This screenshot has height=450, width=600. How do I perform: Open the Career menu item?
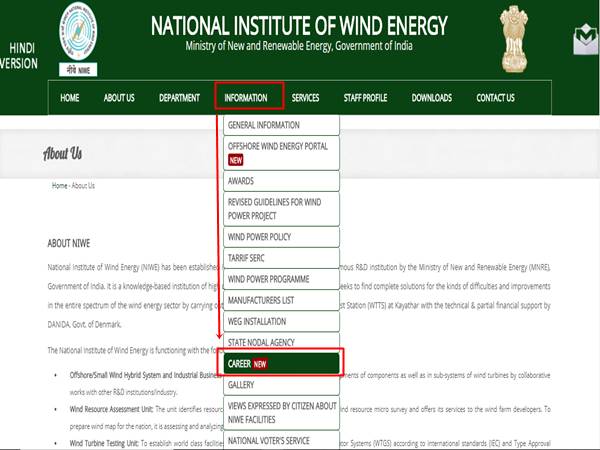tap(281, 364)
